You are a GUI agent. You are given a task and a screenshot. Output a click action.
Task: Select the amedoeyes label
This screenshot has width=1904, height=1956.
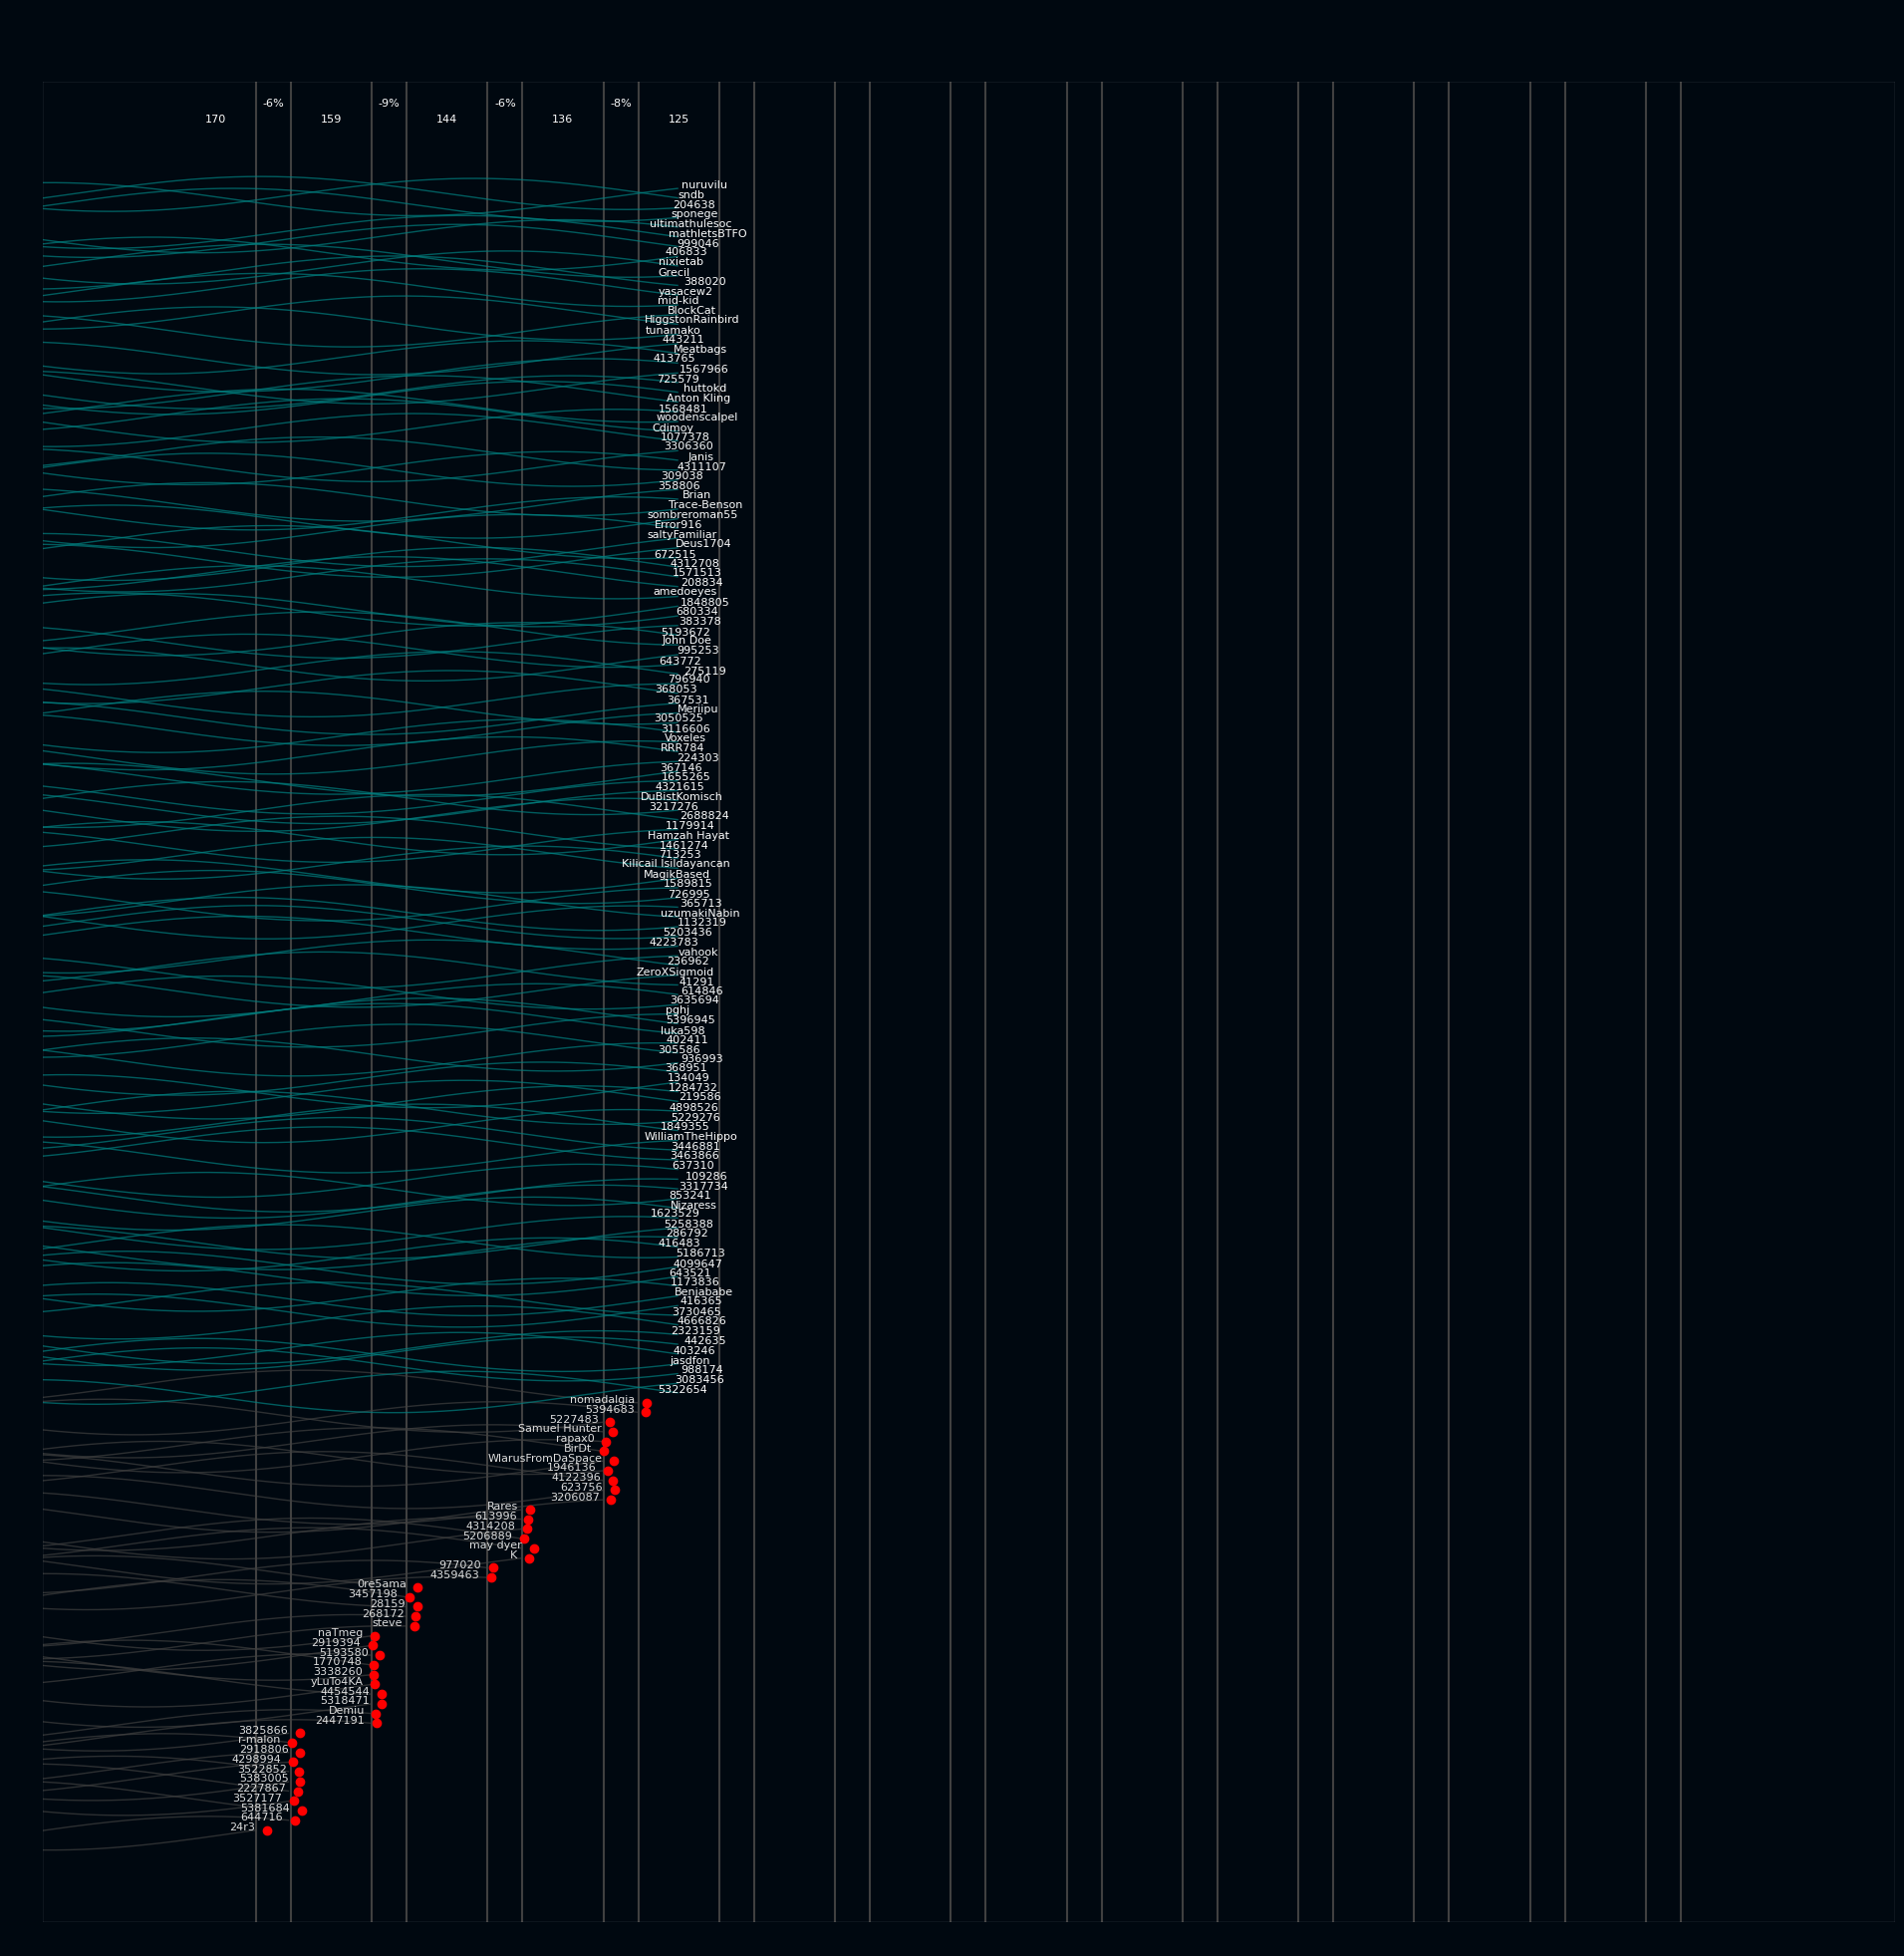(x=684, y=592)
